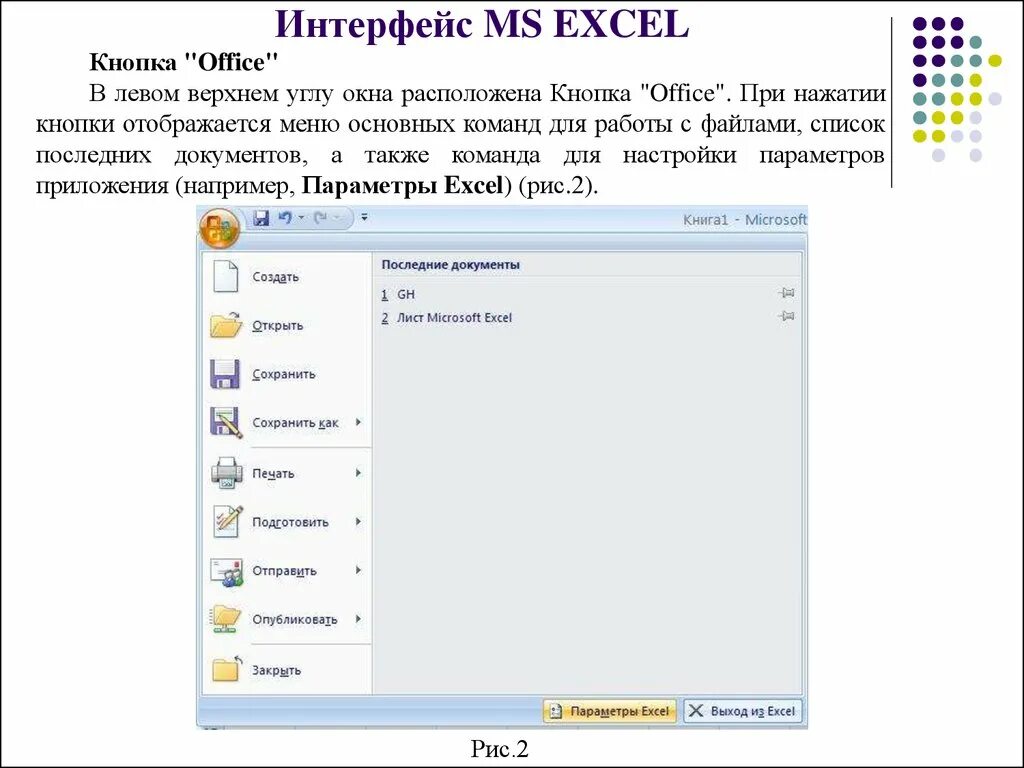Screen dimensions: 1024x768
Task: Click the floppy disk icon for Сохранить
Action: pos(225,374)
